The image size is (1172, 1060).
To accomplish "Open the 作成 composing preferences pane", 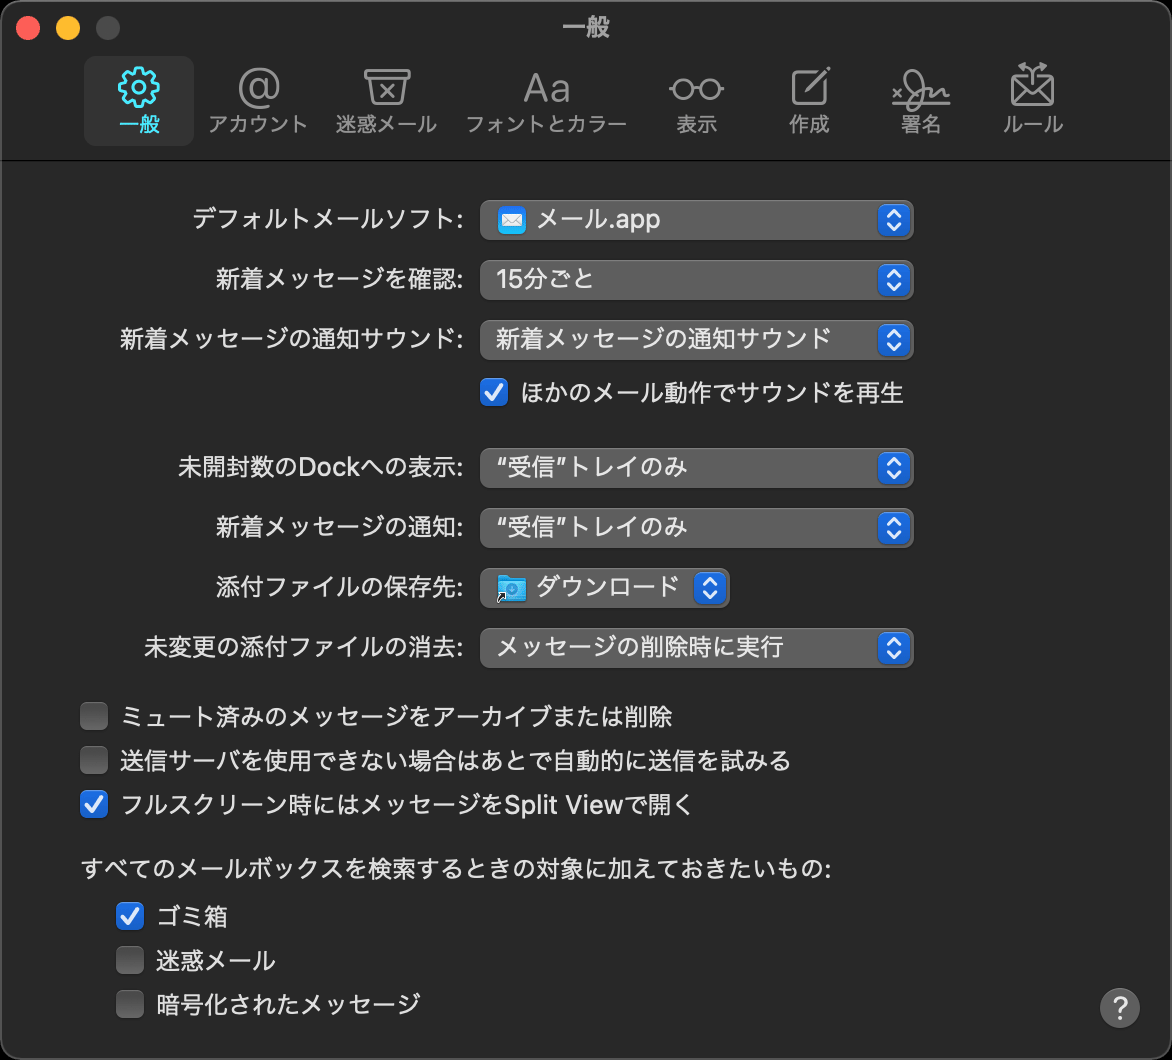I will pos(809,102).
